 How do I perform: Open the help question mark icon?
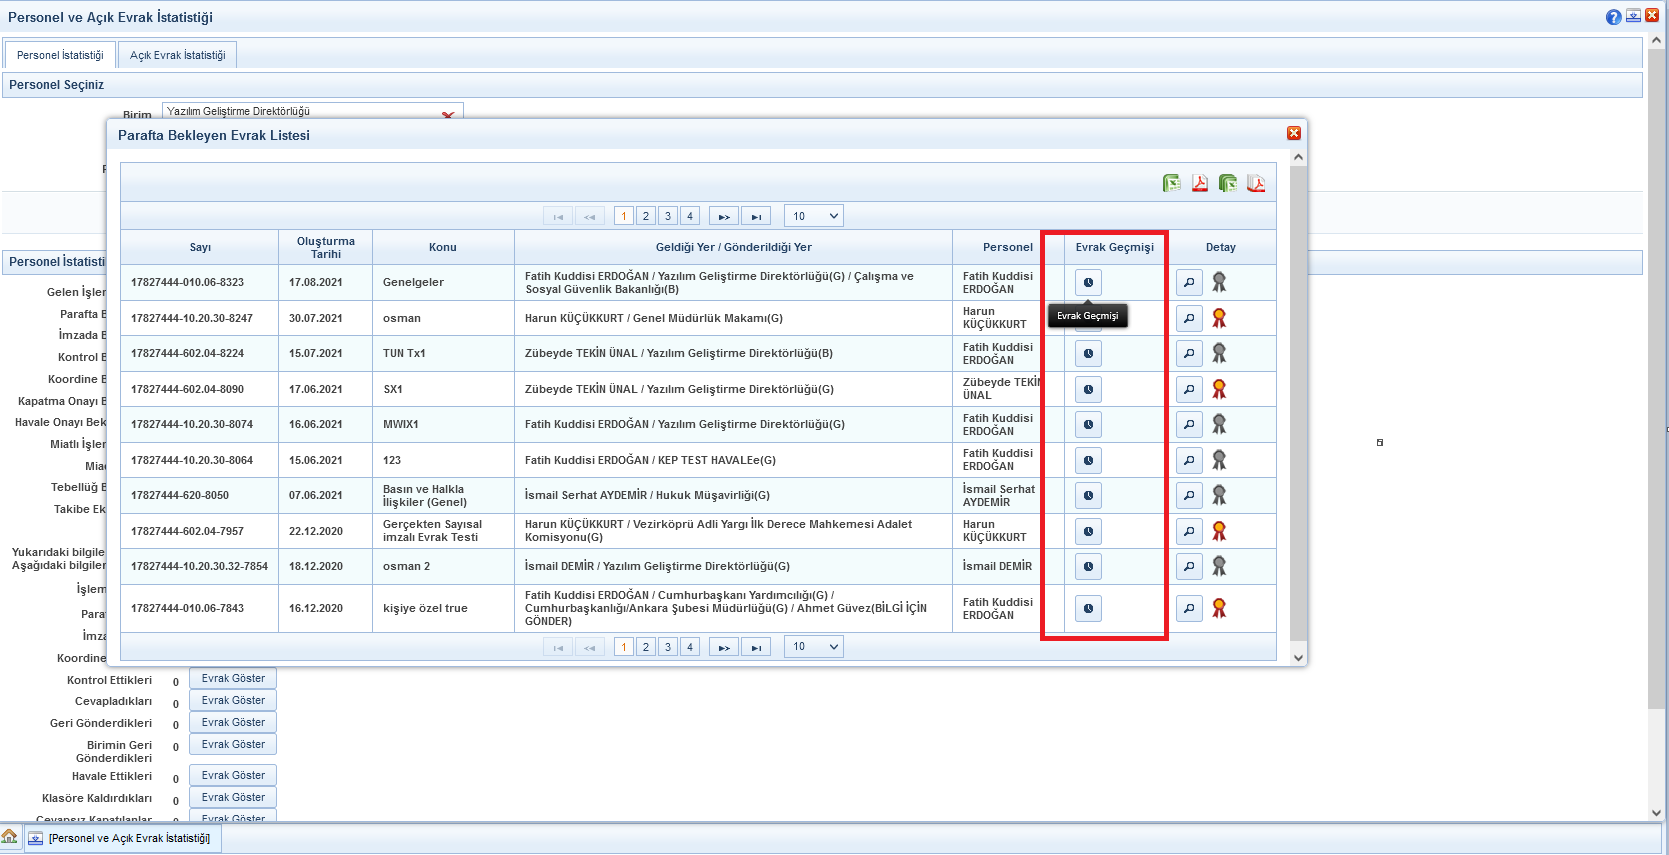(x=1613, y=17)
